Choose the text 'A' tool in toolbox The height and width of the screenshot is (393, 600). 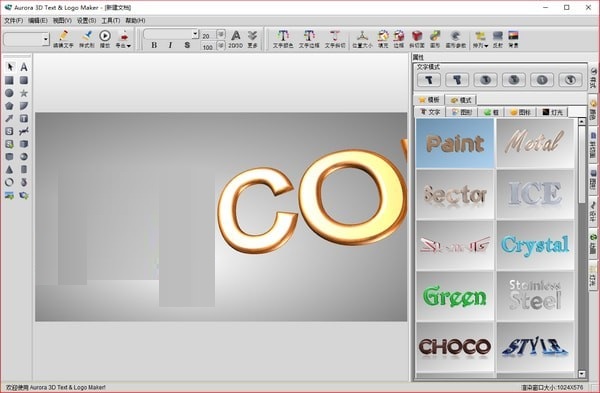(x=24, y=67)
